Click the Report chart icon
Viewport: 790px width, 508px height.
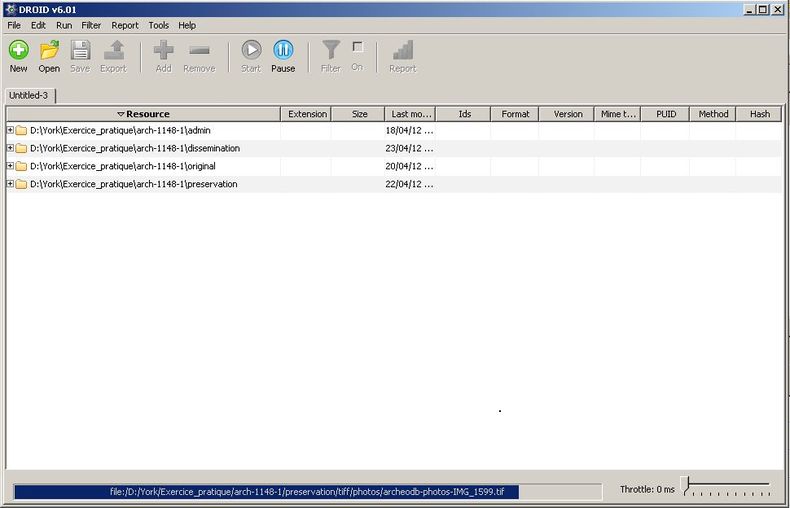click(x=403, y=50)
